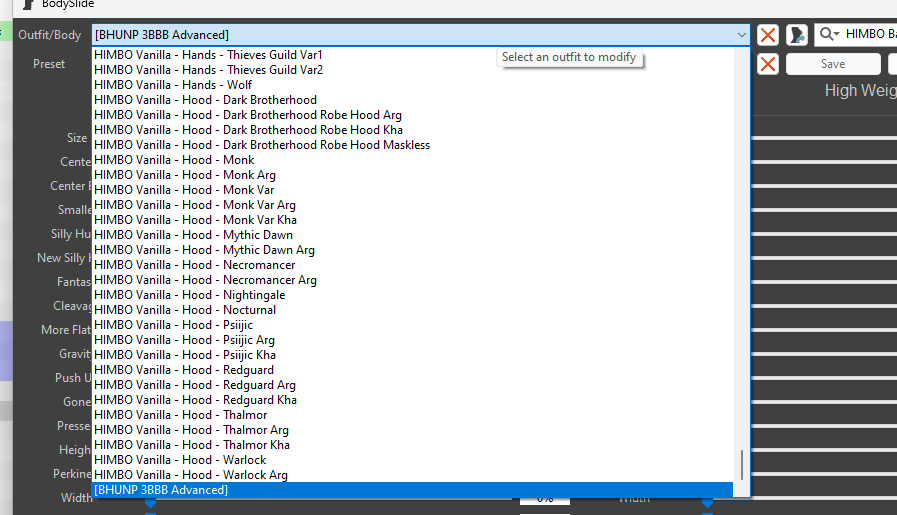
Task: Select HIMBO Vanilla - Hood - Thalmor Kha
Action: pos(412,445)
